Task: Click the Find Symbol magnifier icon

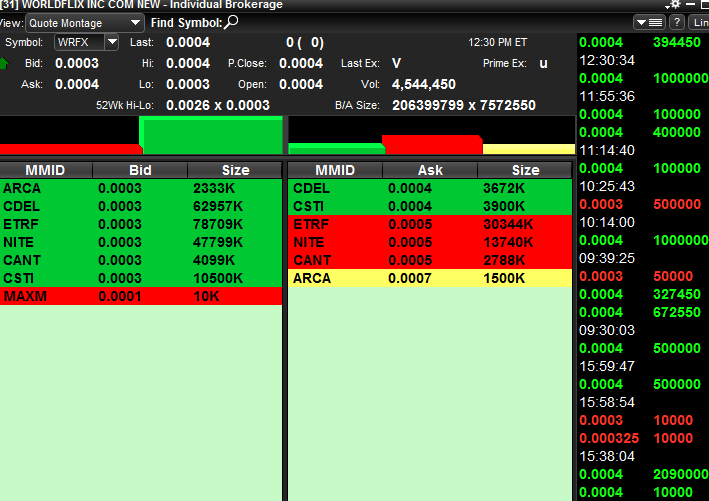Action: [231, 22]
